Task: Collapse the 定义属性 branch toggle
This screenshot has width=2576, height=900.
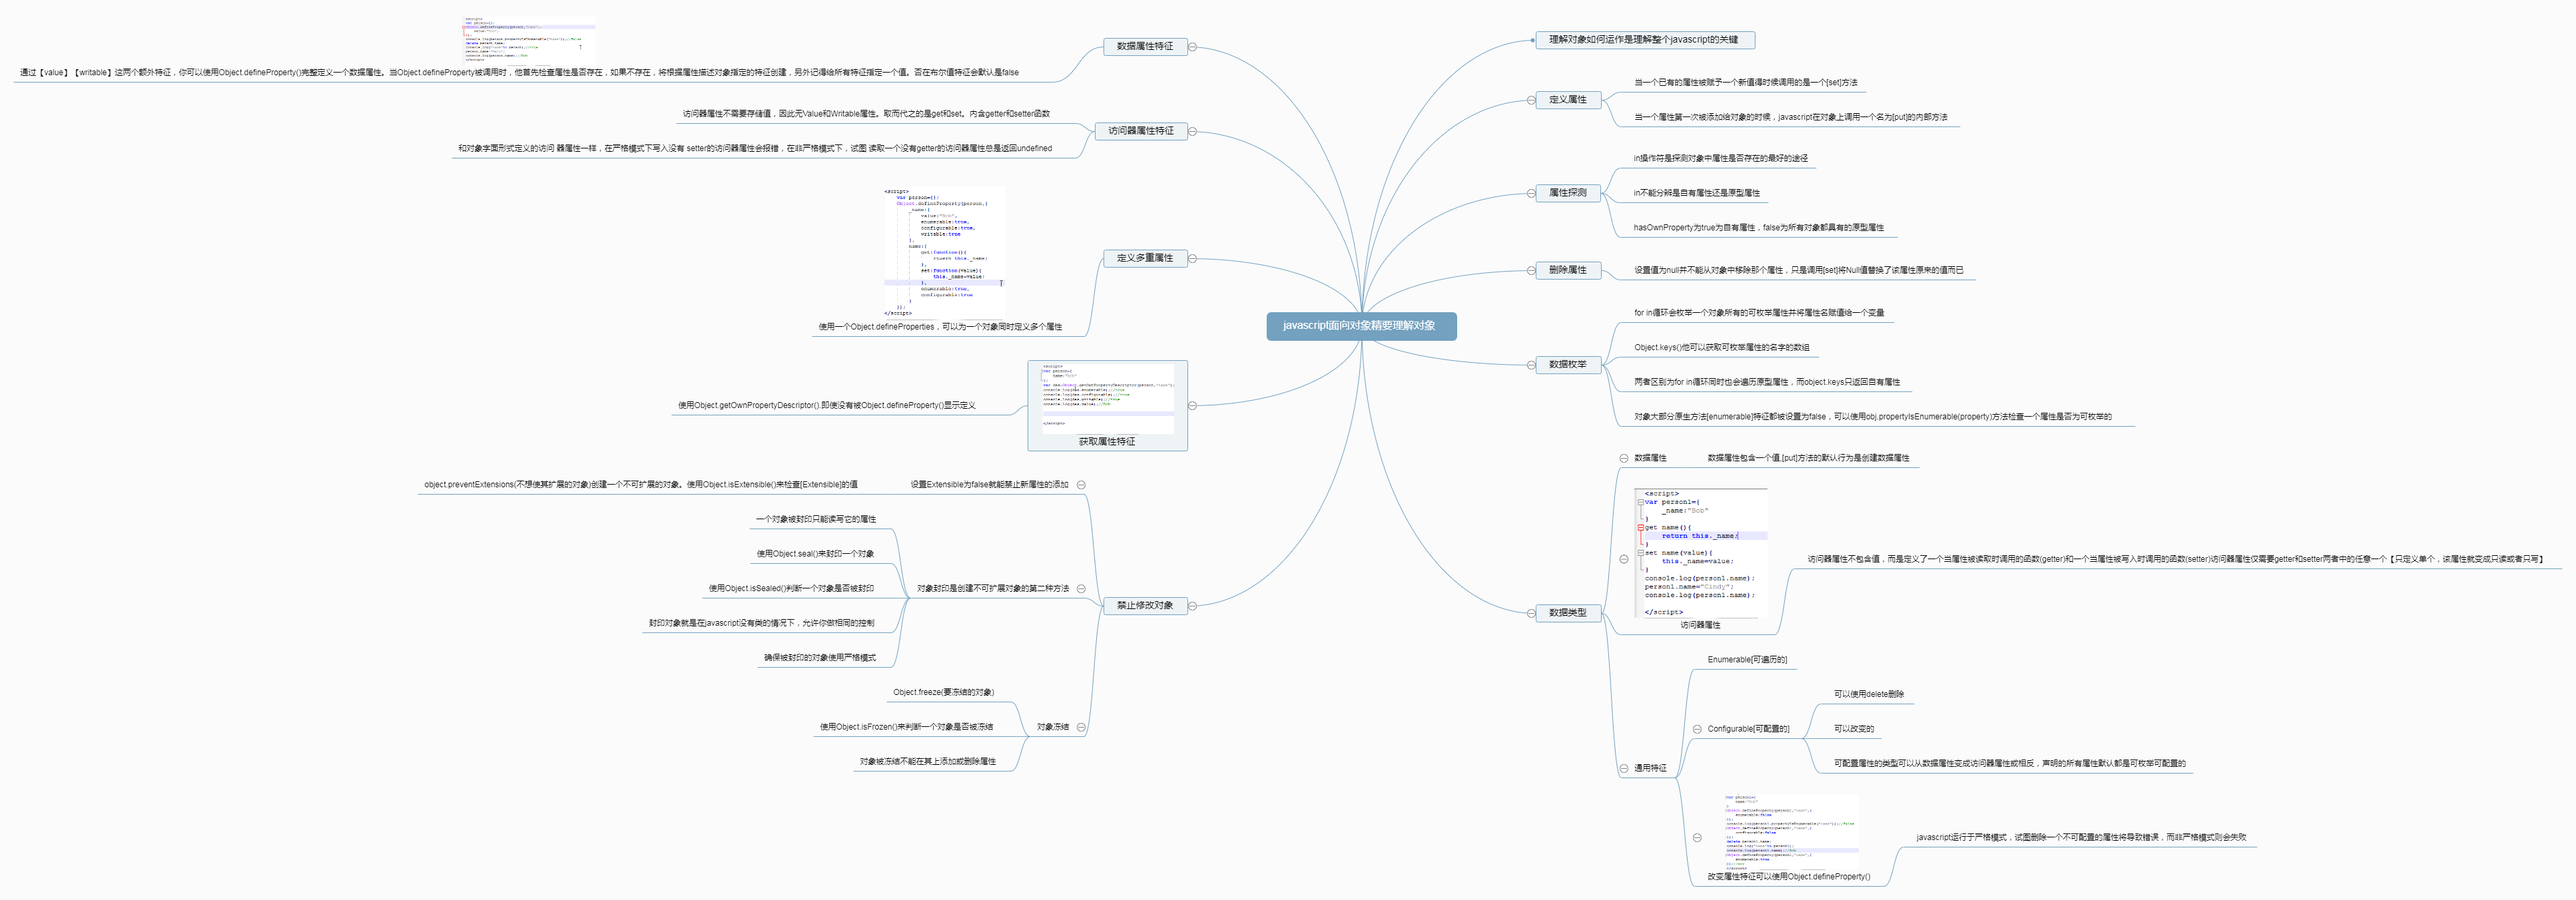Action: coord(1531,100)
